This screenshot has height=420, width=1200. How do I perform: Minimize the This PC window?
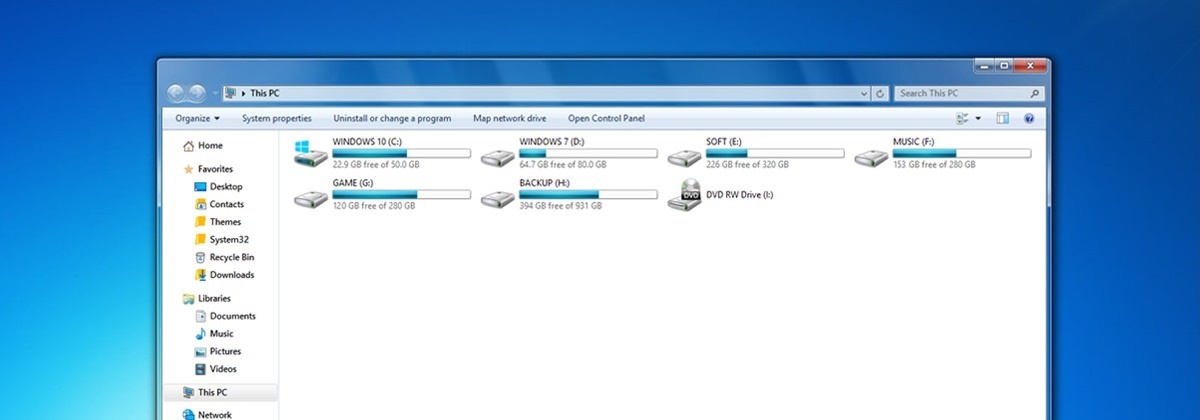coord(983,65)
